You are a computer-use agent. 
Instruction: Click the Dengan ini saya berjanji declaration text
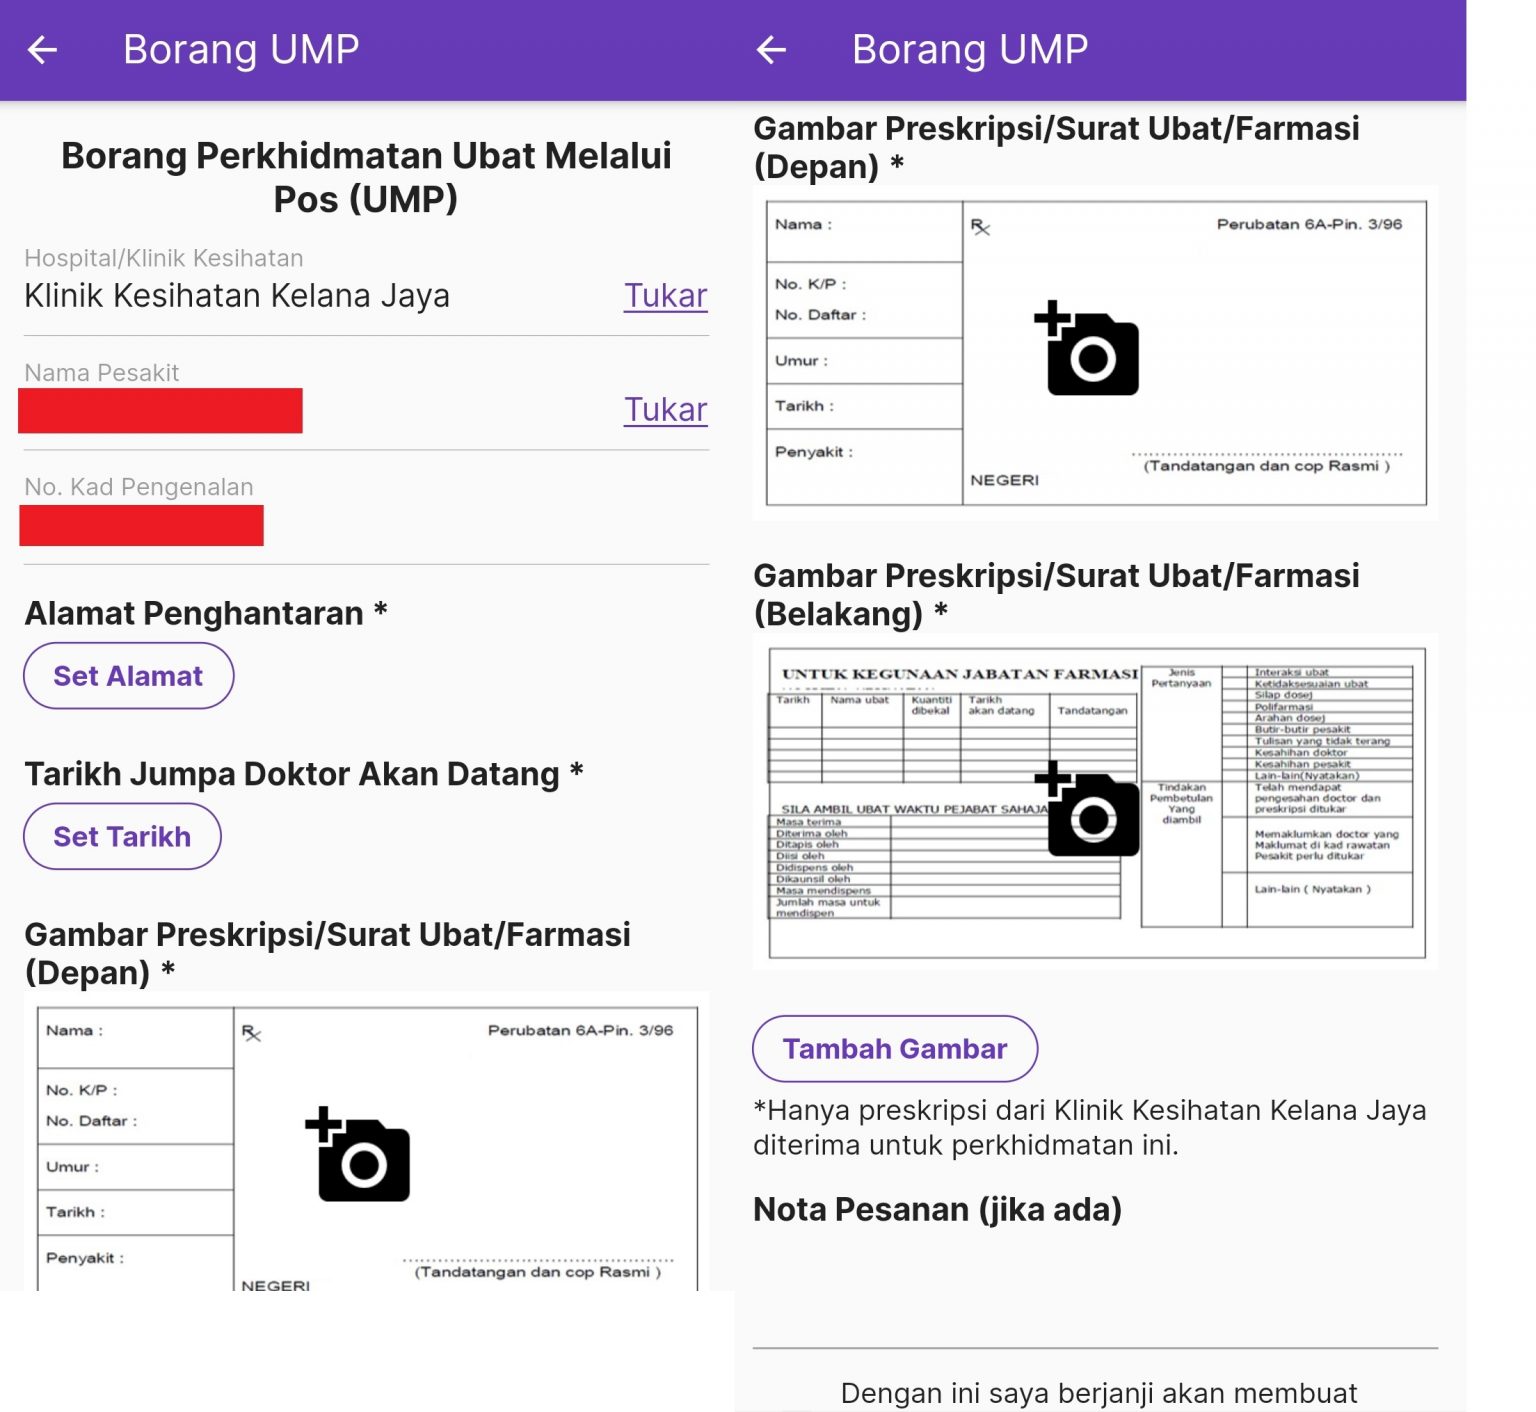click(x=1098, y=1393)
